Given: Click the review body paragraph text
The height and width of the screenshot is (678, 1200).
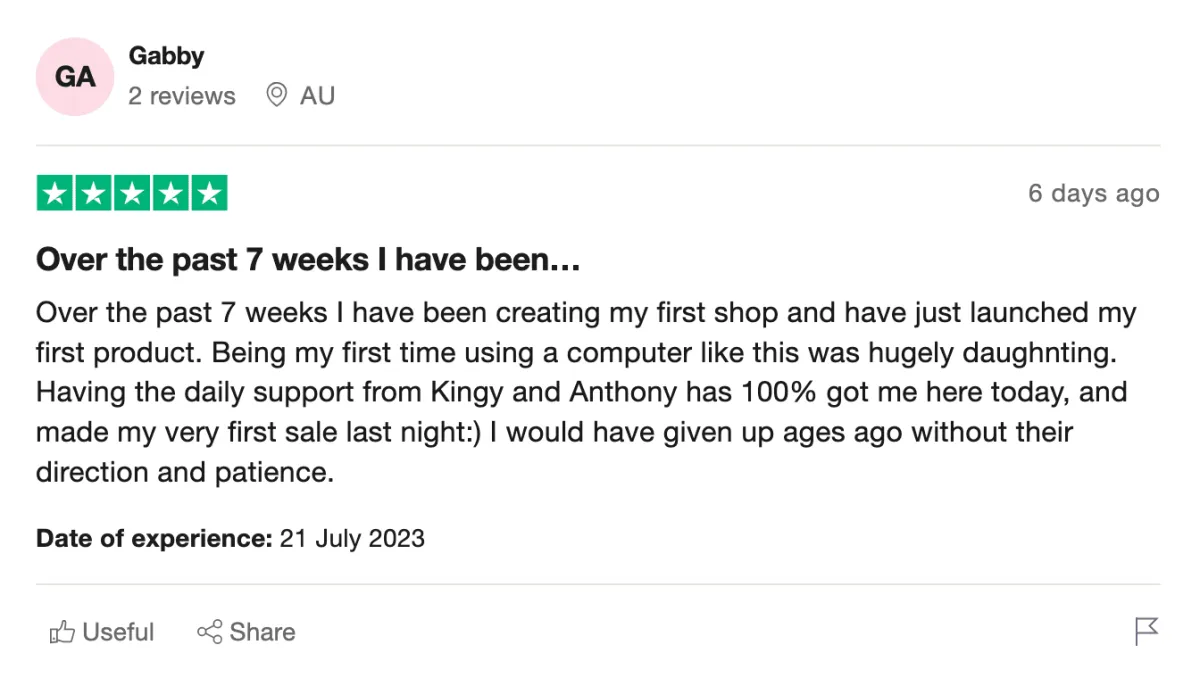Looking at the screenshot, I should tap(585, 392).
